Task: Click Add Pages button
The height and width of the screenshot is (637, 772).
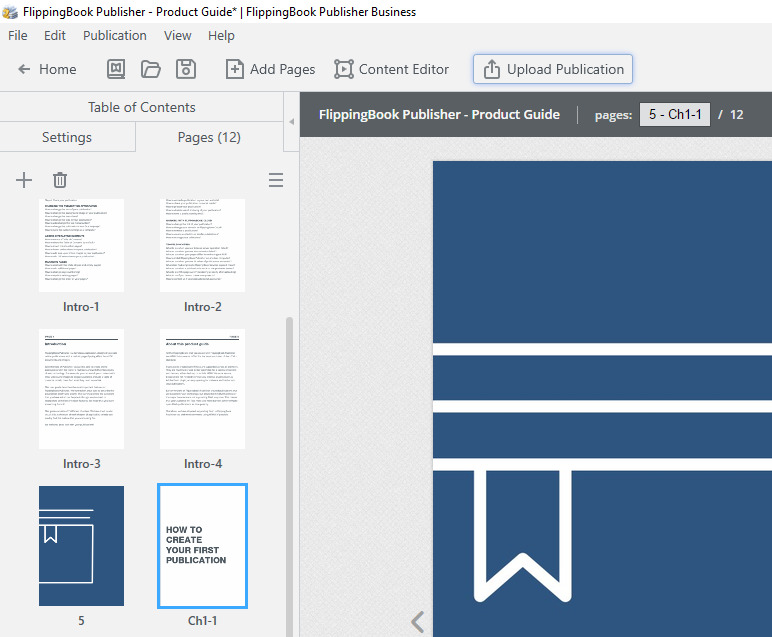Action: [270, 69]
